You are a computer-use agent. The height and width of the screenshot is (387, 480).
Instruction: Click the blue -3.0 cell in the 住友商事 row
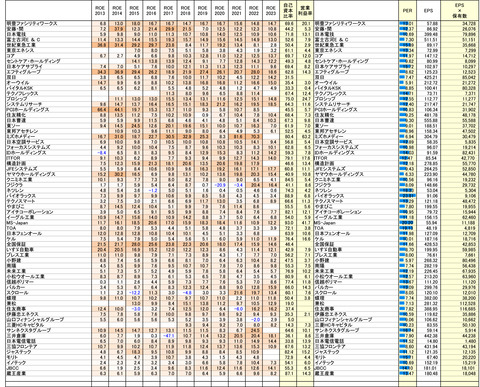[134, 309]
